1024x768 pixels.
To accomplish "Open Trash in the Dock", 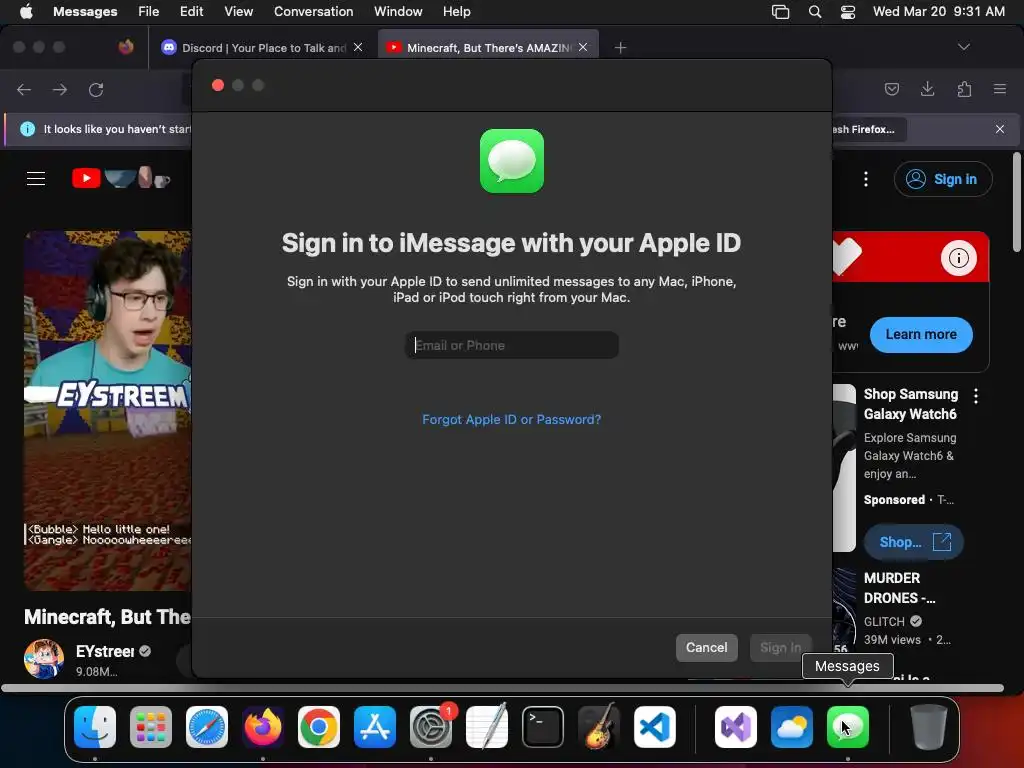I will 929,727.
